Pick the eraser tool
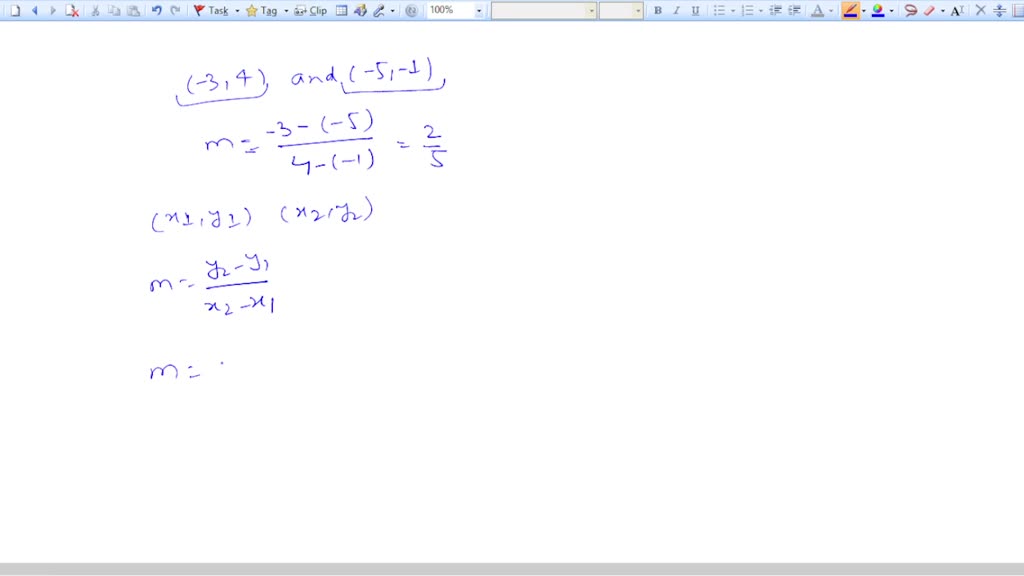The height and width of the screenshot is (576, 1024). (930, 11)
